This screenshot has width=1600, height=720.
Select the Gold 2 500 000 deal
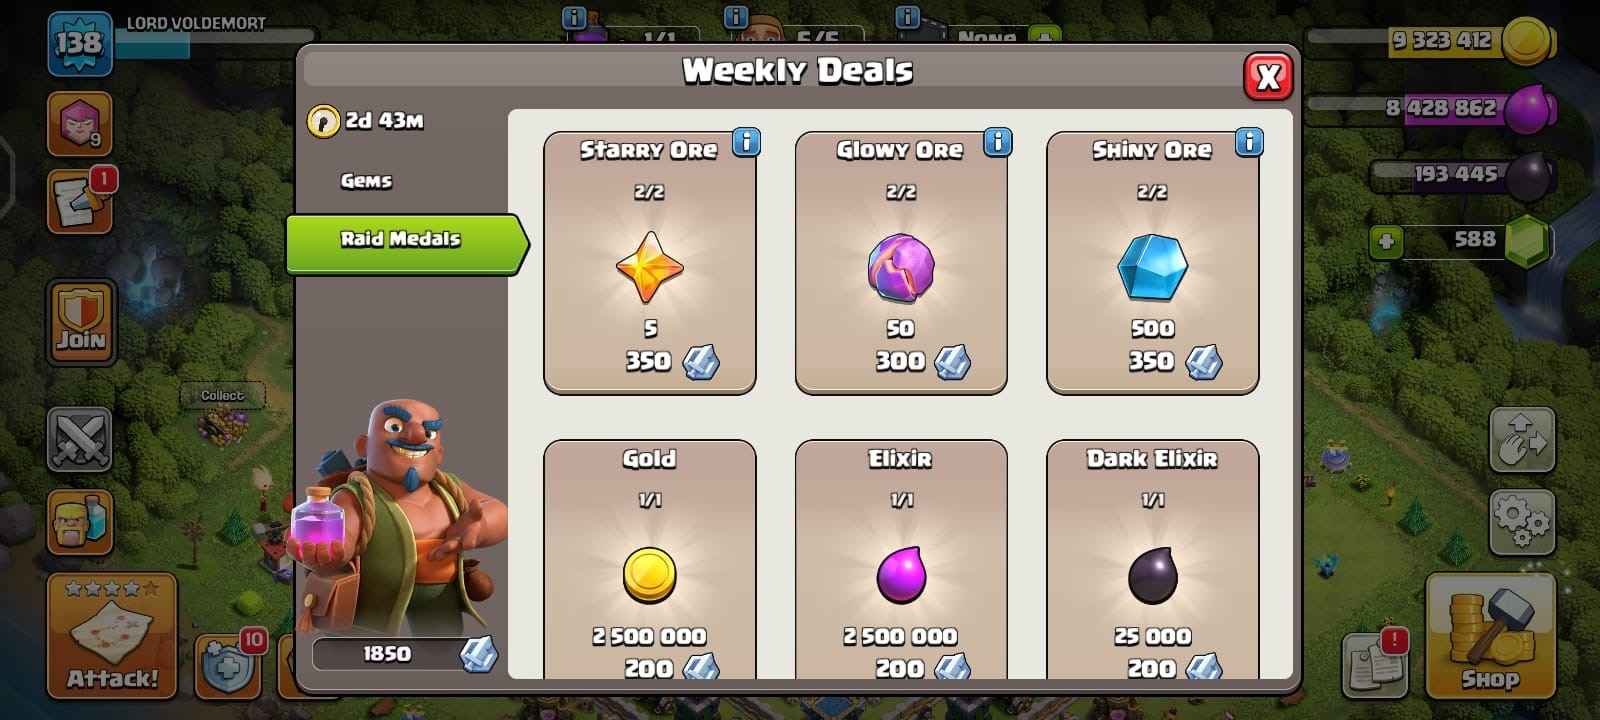pyautogui.click(x=650, y=560)
